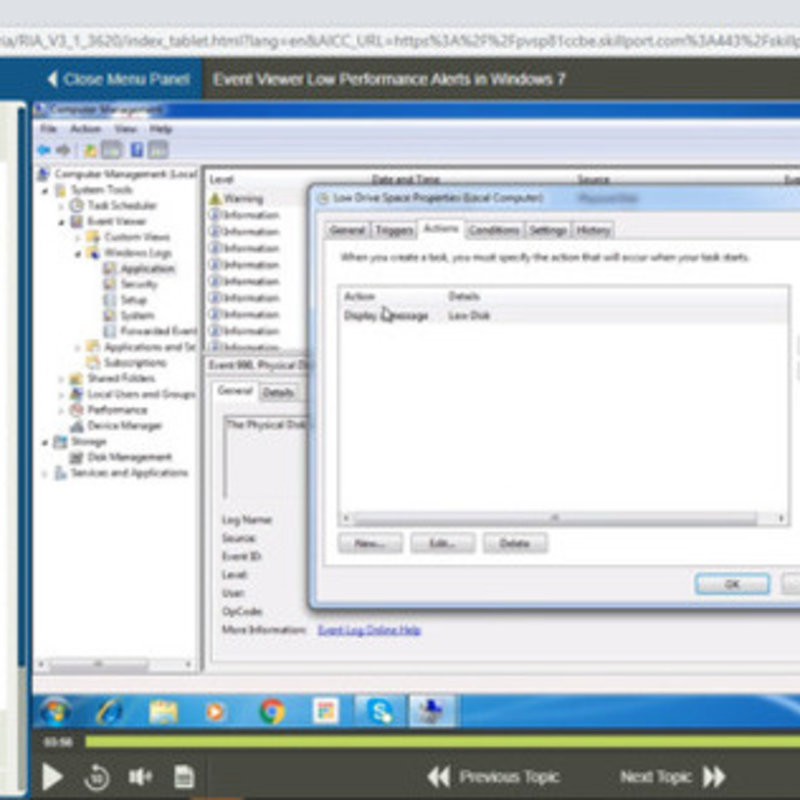Expand Applications and Services Logs node
Screen dimensions: 800x800
(x=78, y=348)
